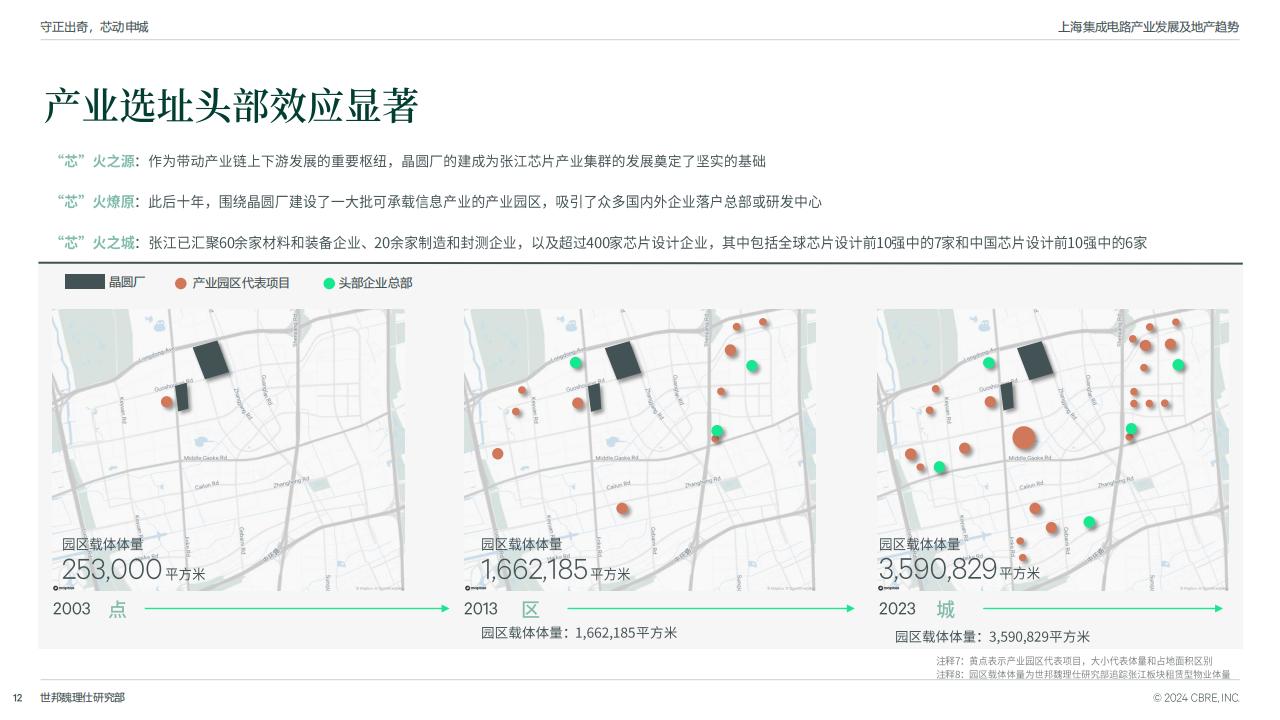Click the “芯”火之城 bullet label
This screenshot has height=720, width=1280.
click(97, 242)
